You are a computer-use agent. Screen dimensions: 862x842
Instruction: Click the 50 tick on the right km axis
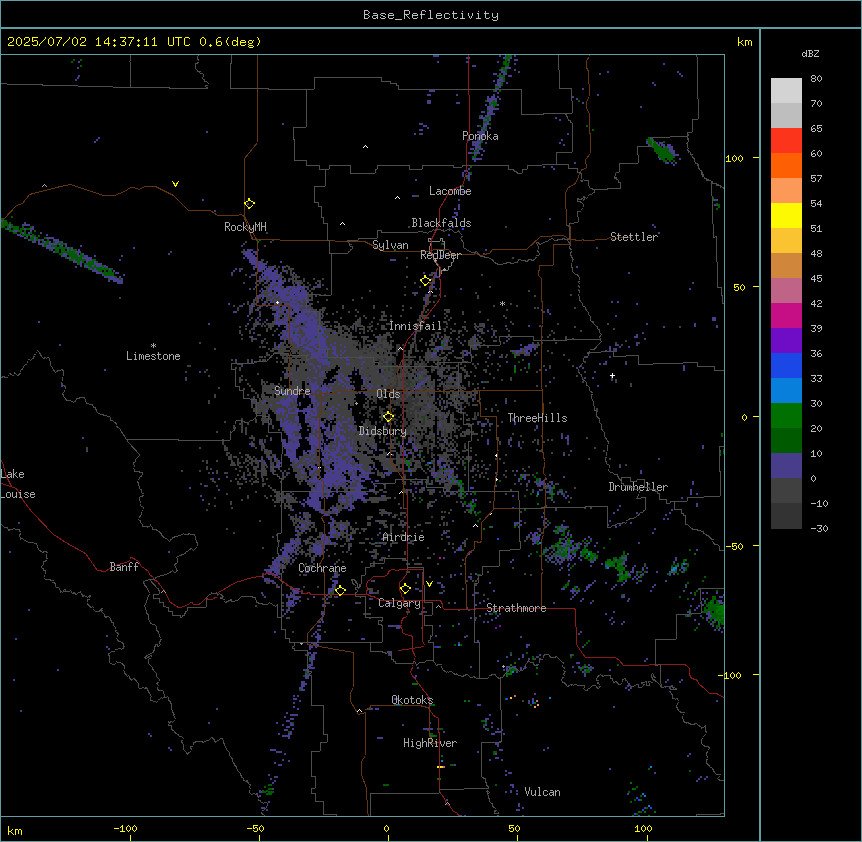tap(739, 287)
